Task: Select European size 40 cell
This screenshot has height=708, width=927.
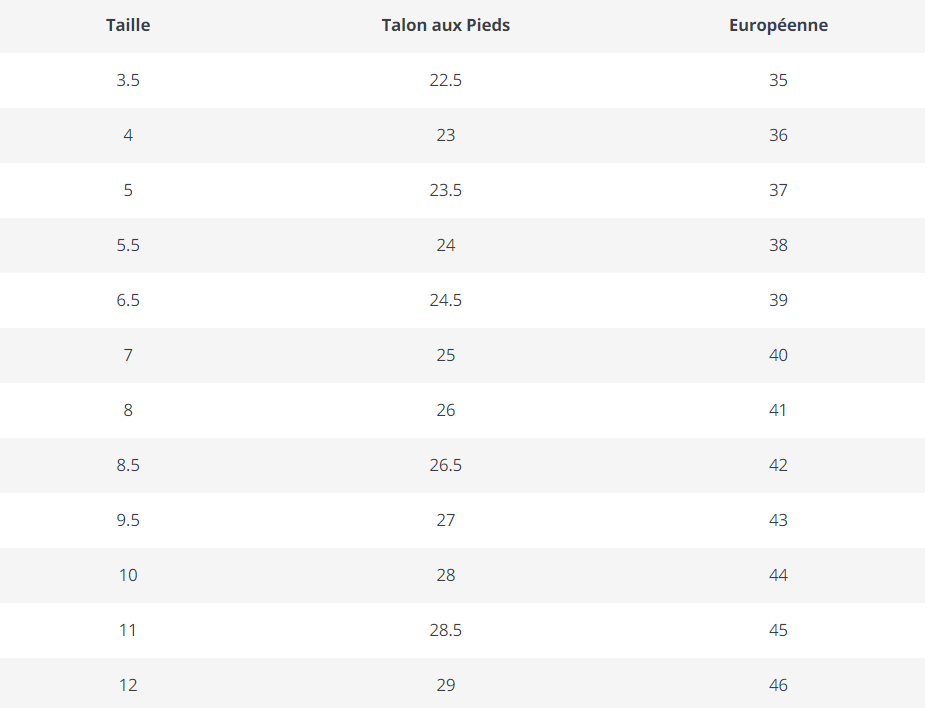Action: click(778, 355)
